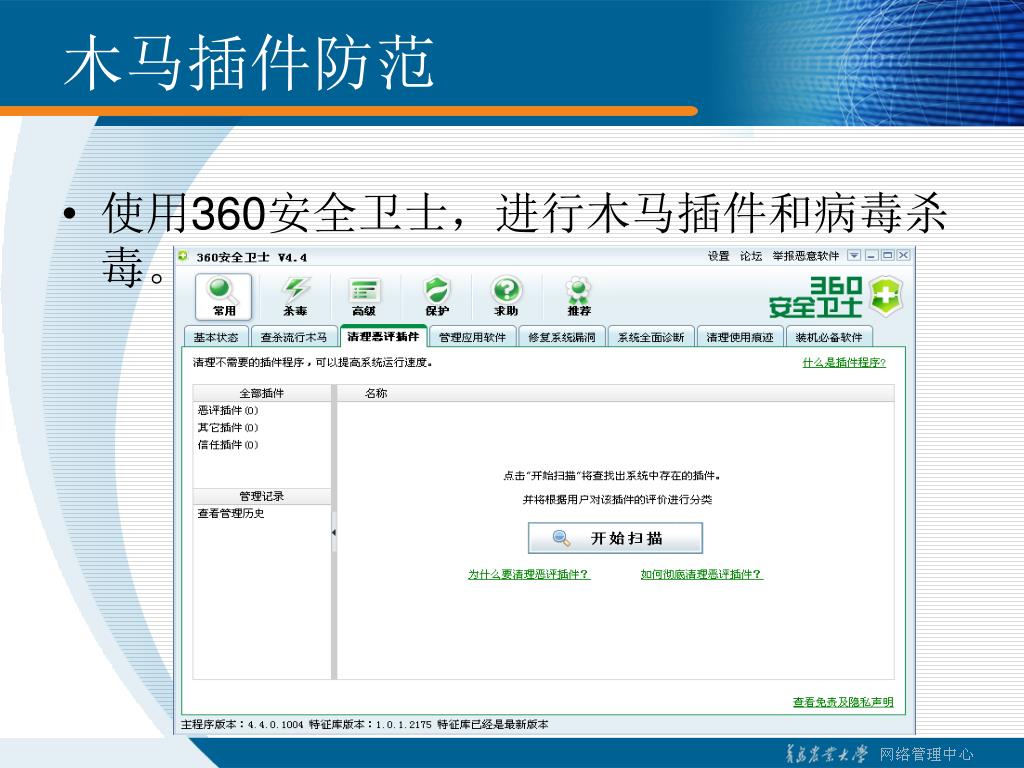Open 查看管理历史 record entry

pyautogui.click(x=231, y=513)
